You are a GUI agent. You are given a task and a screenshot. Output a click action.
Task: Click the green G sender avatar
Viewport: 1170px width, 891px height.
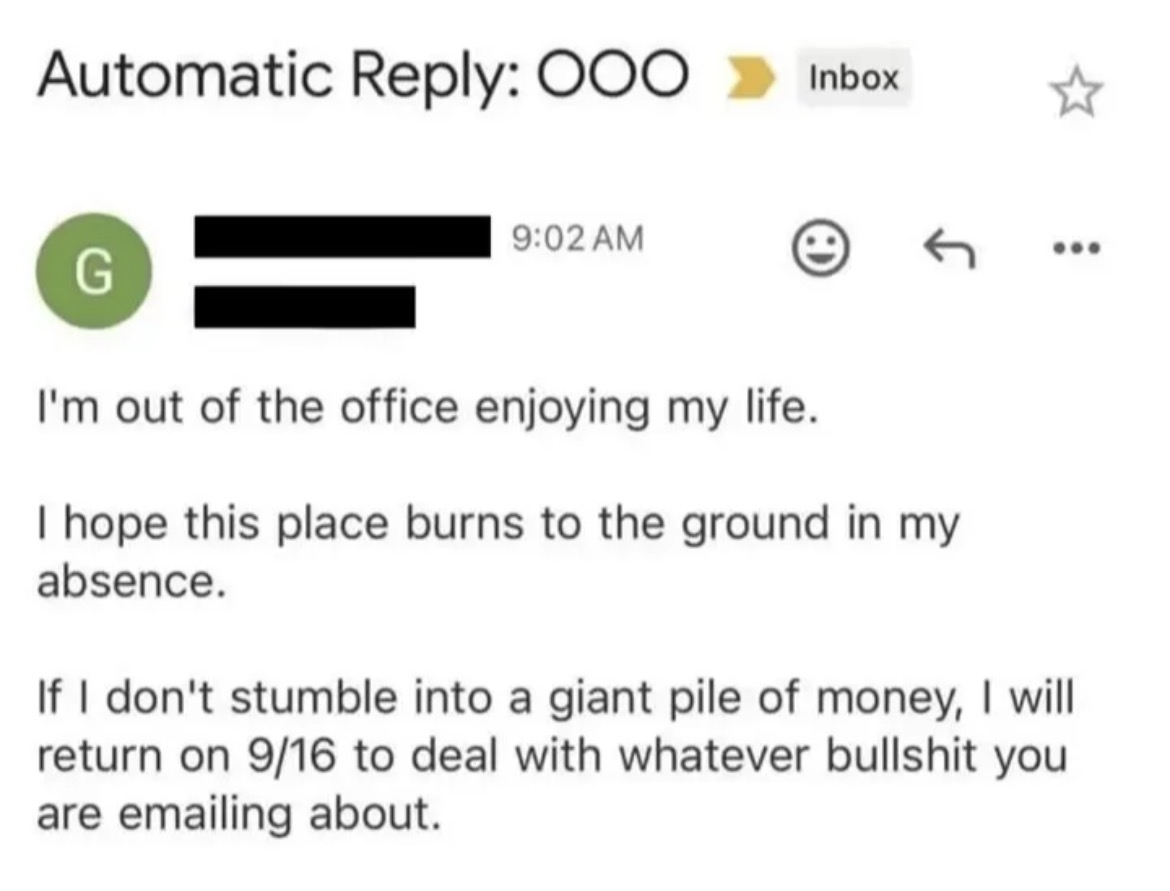pyautogui.click(x=93, y=271)
